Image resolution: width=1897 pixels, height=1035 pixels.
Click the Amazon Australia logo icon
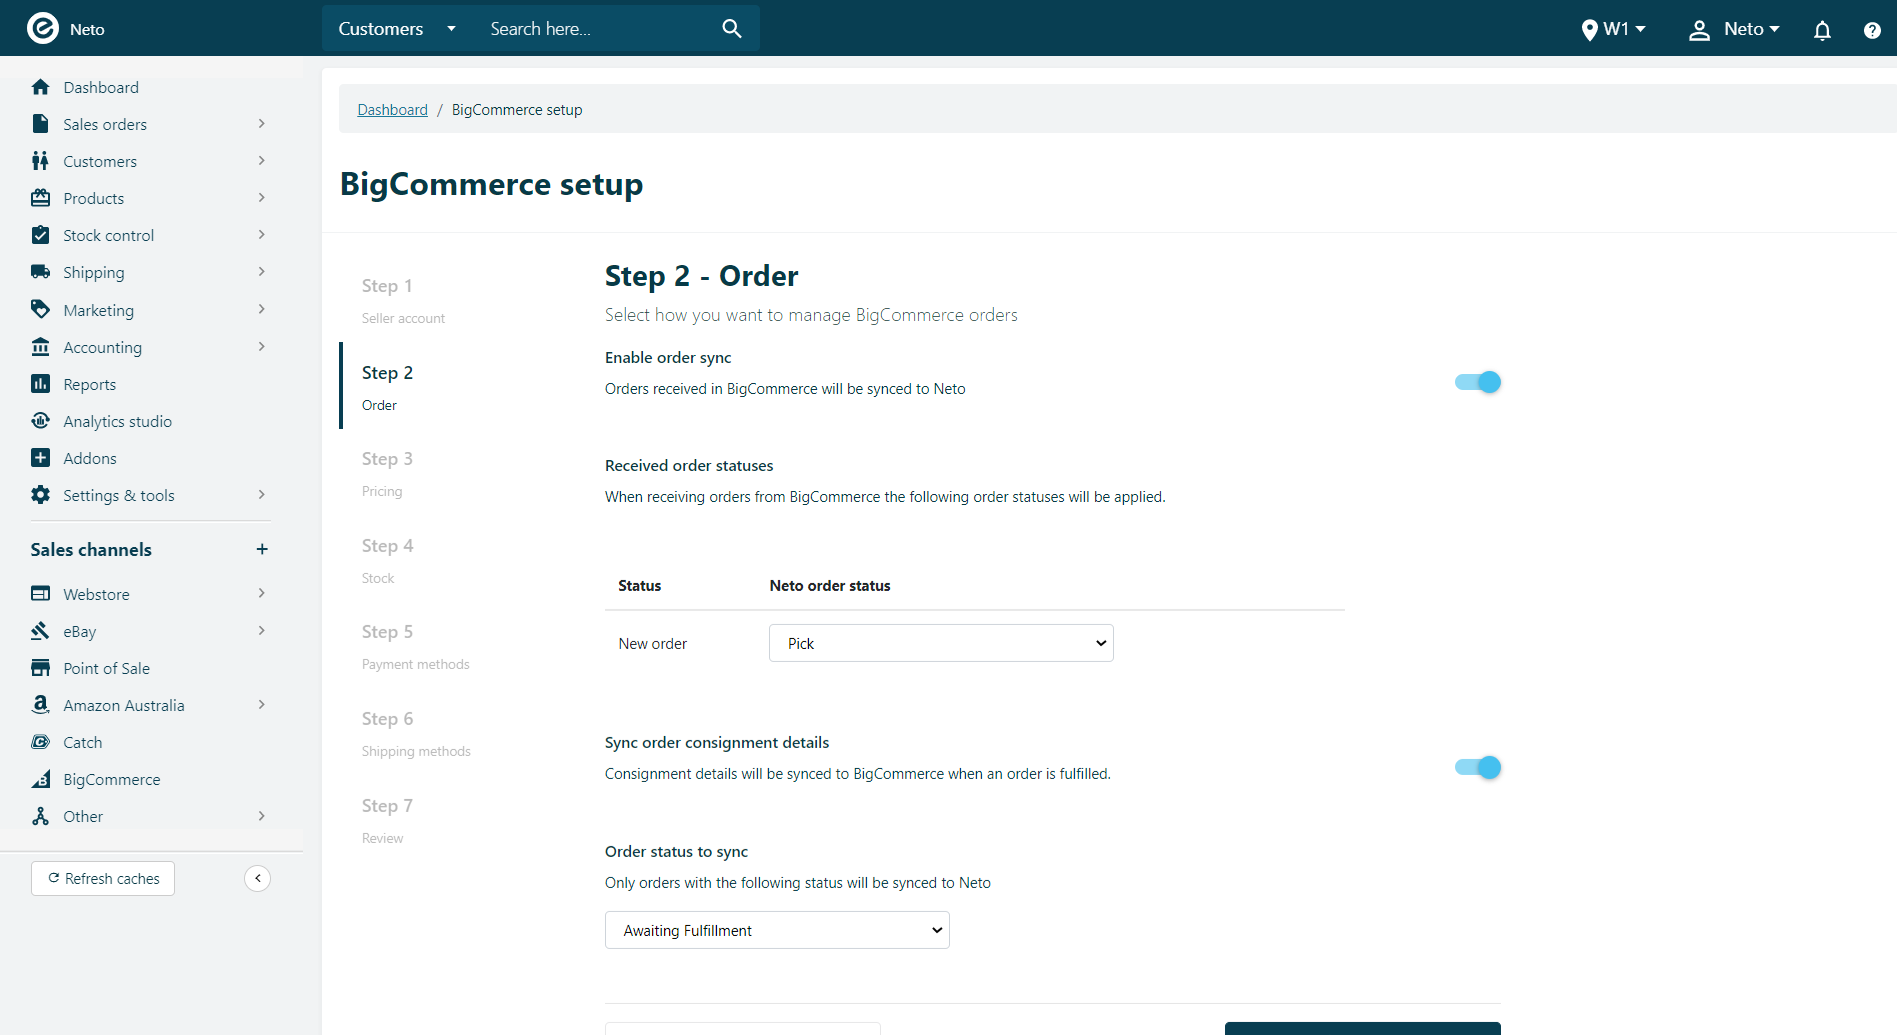coord(40,705)
